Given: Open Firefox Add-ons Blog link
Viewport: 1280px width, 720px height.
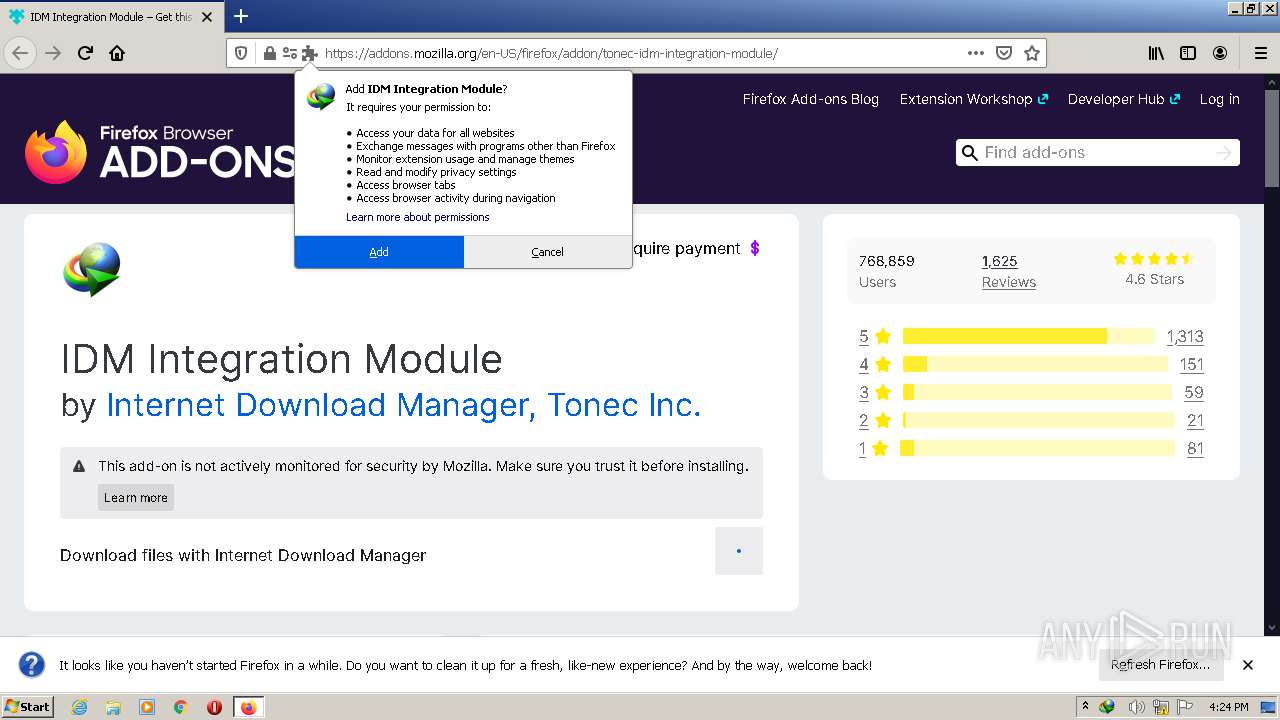Looking at the screenshot, I should (810, 99).
